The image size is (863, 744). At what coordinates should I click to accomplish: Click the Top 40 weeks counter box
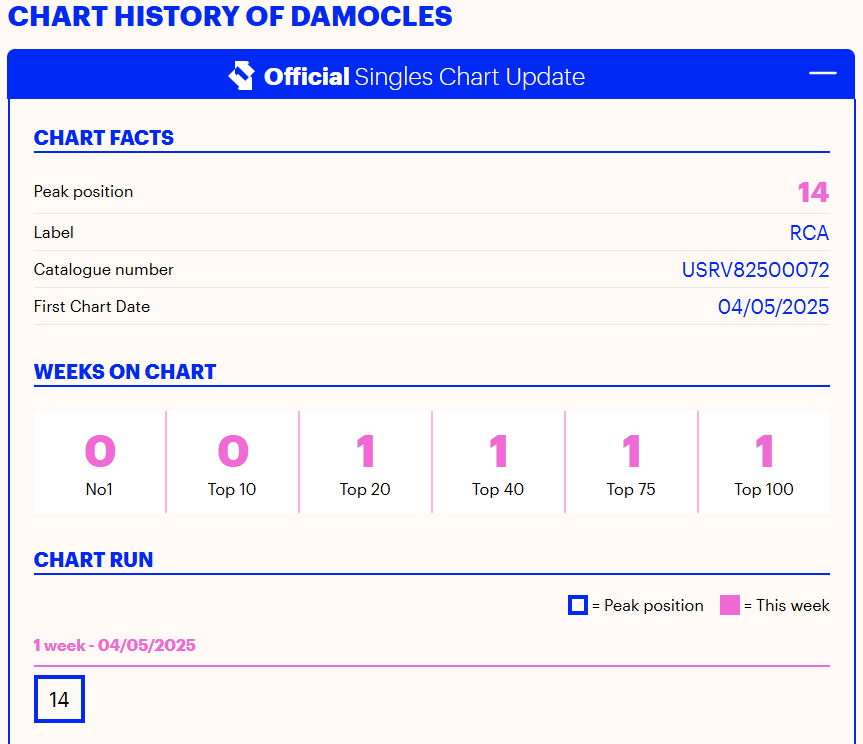[497, 462]
